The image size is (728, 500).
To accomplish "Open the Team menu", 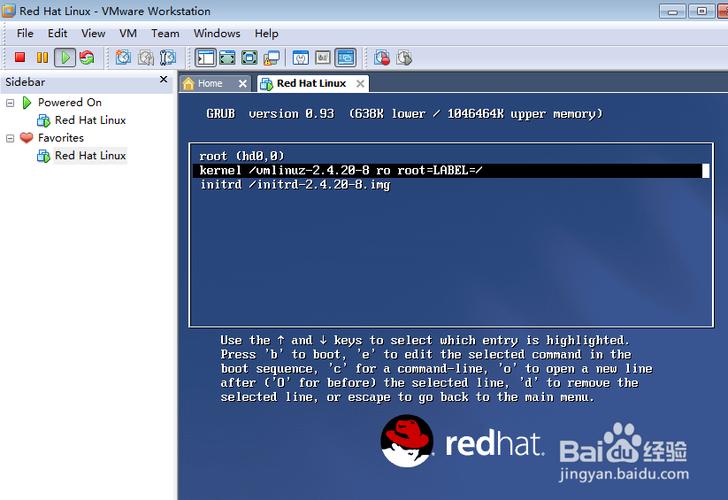I will 165,33.
